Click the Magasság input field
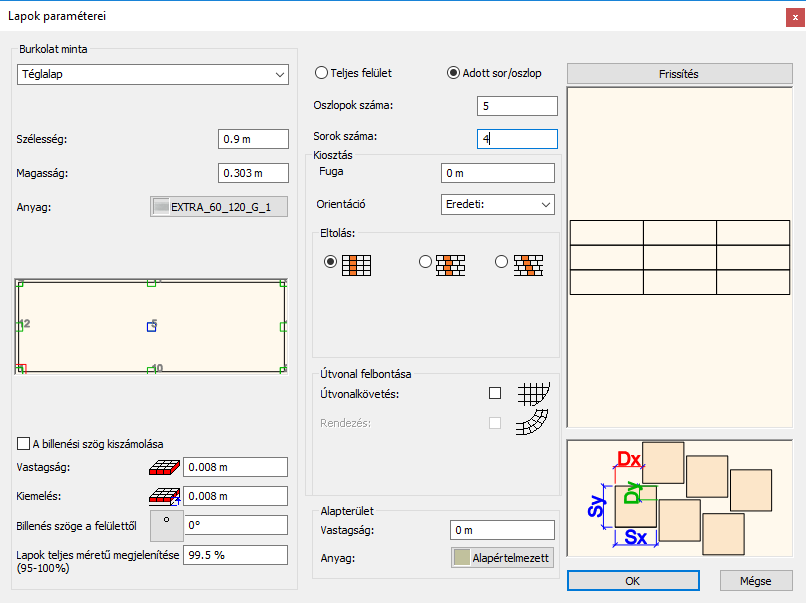806x603 pixels. pyautogui.click(x=253, y=173)
